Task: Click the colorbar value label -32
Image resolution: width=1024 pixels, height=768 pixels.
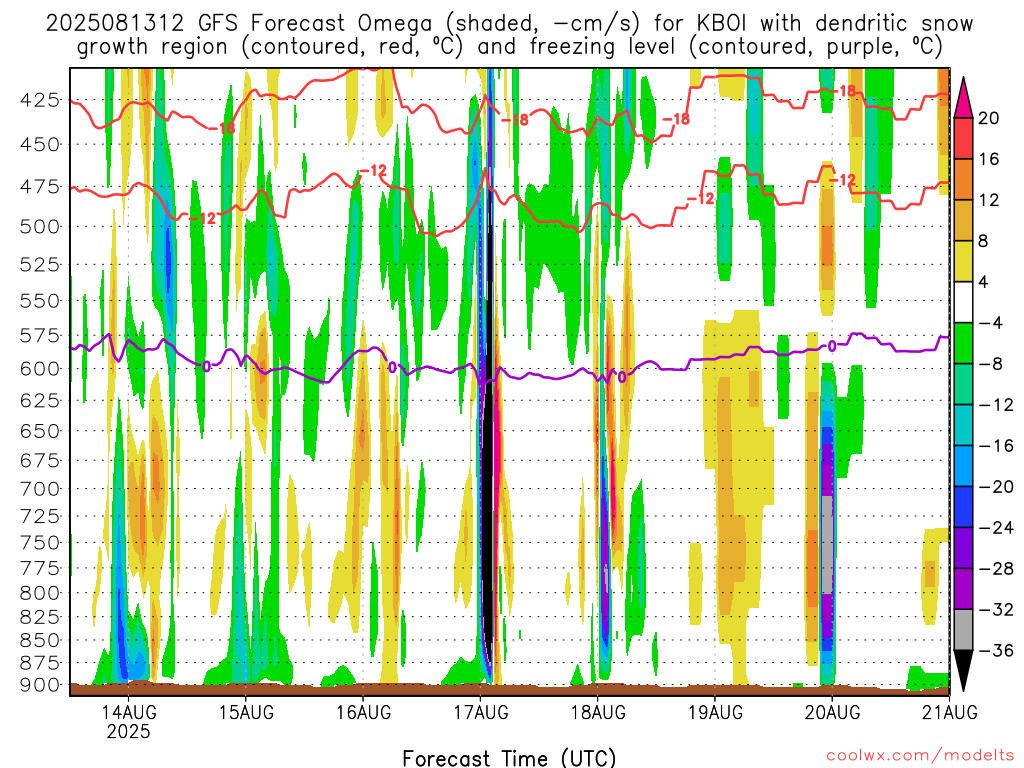Action: click(997, 609)
